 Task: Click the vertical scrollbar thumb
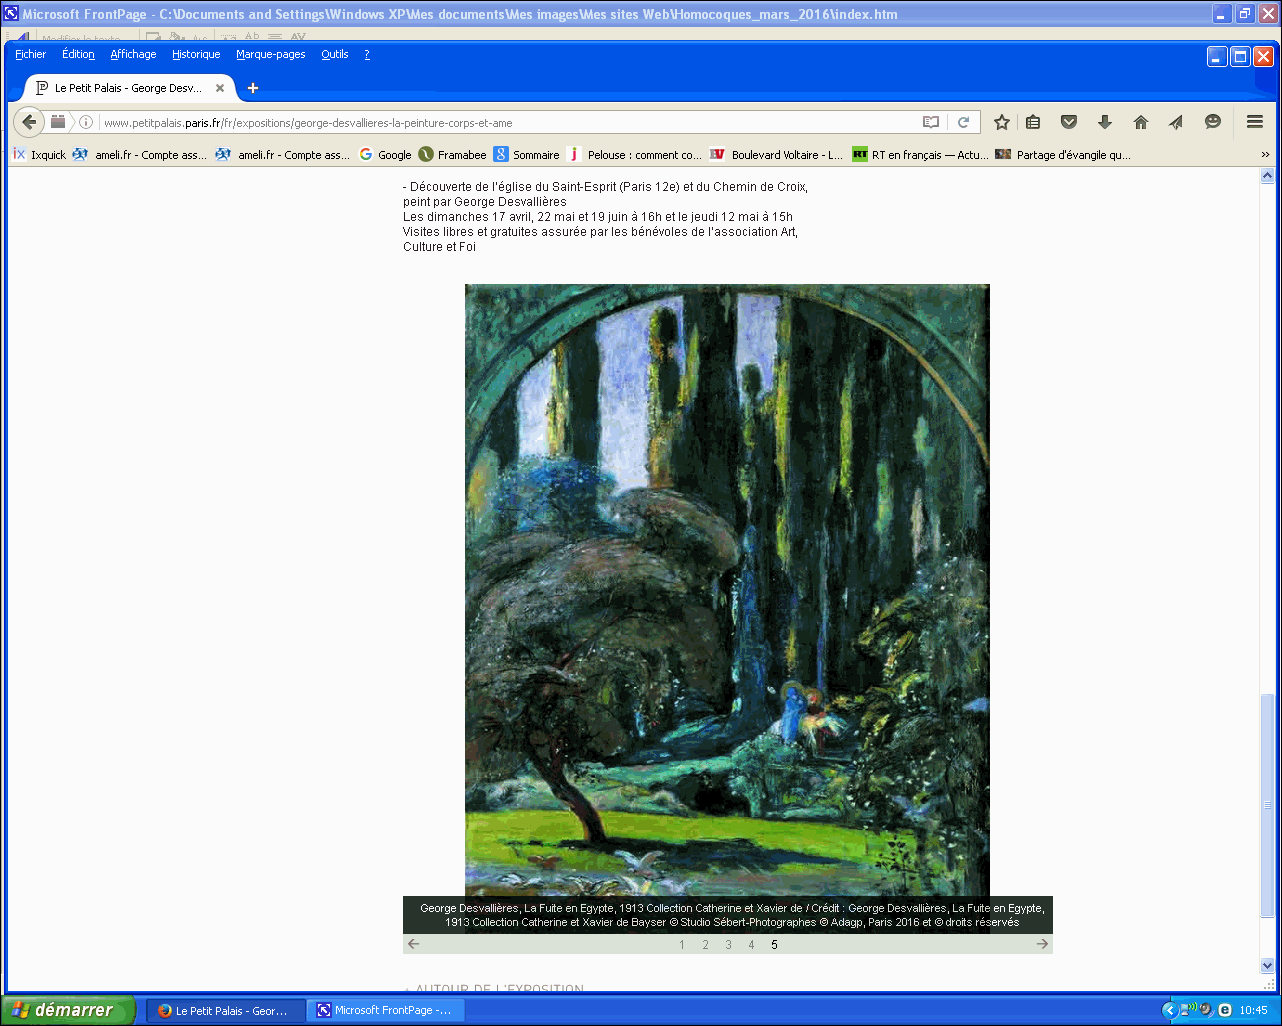click(1268, 806)
